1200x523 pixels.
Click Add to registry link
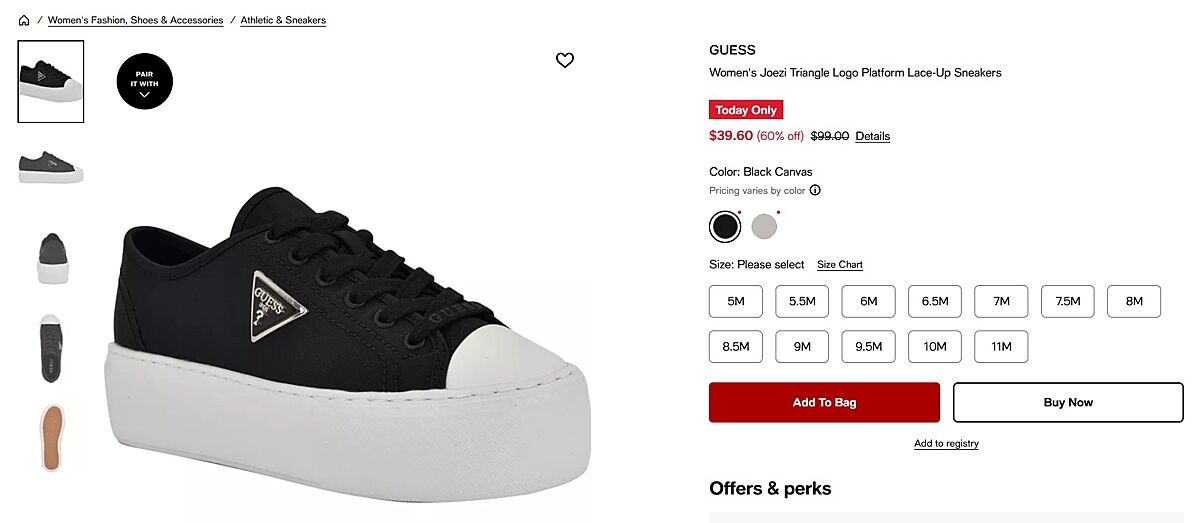[946, 443]
